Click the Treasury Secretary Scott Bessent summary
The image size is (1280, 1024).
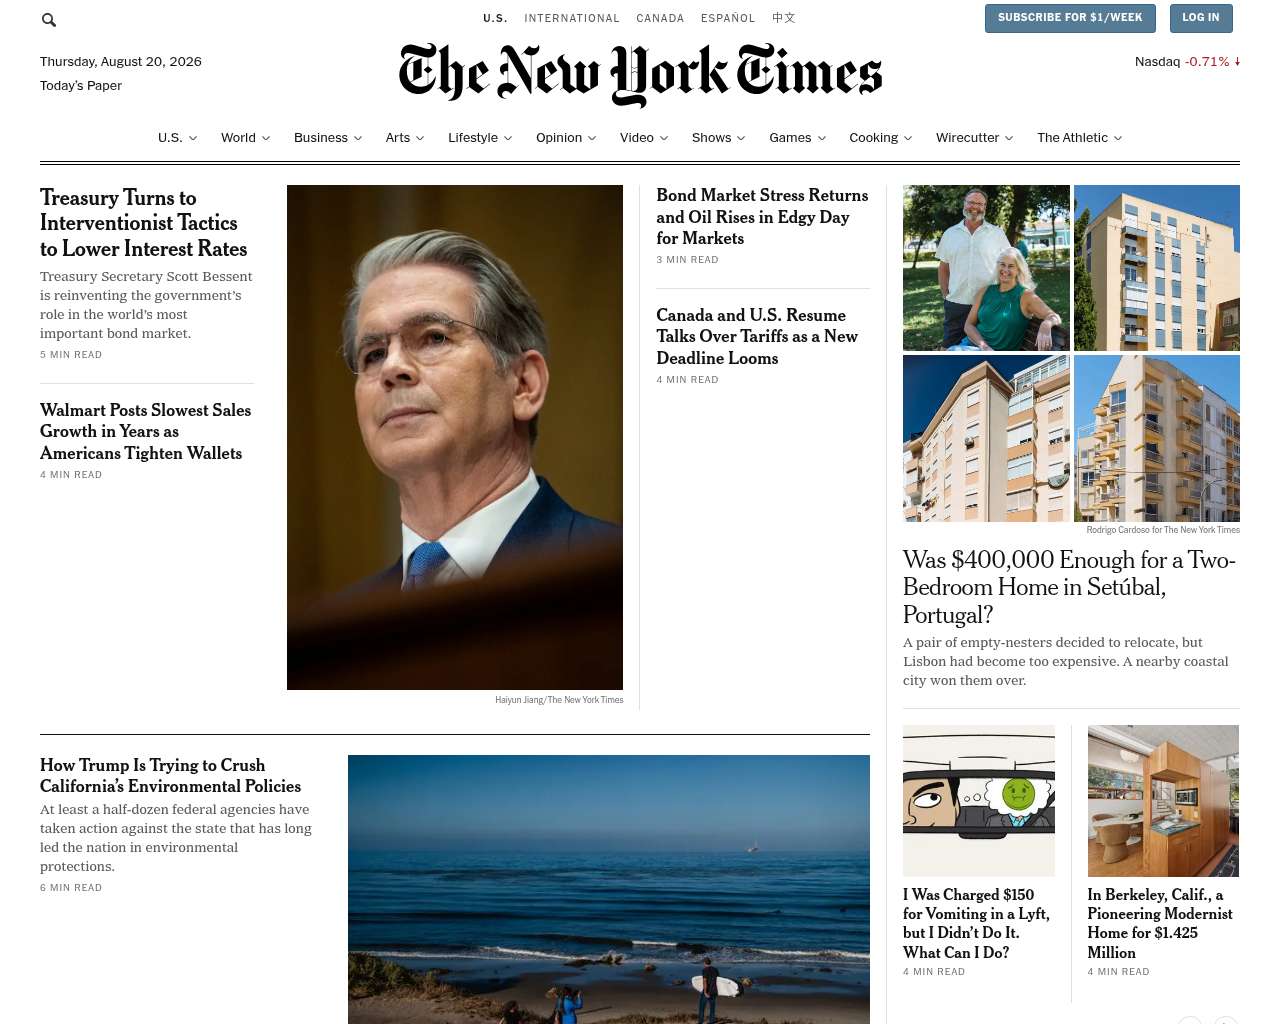click(146, 305)
